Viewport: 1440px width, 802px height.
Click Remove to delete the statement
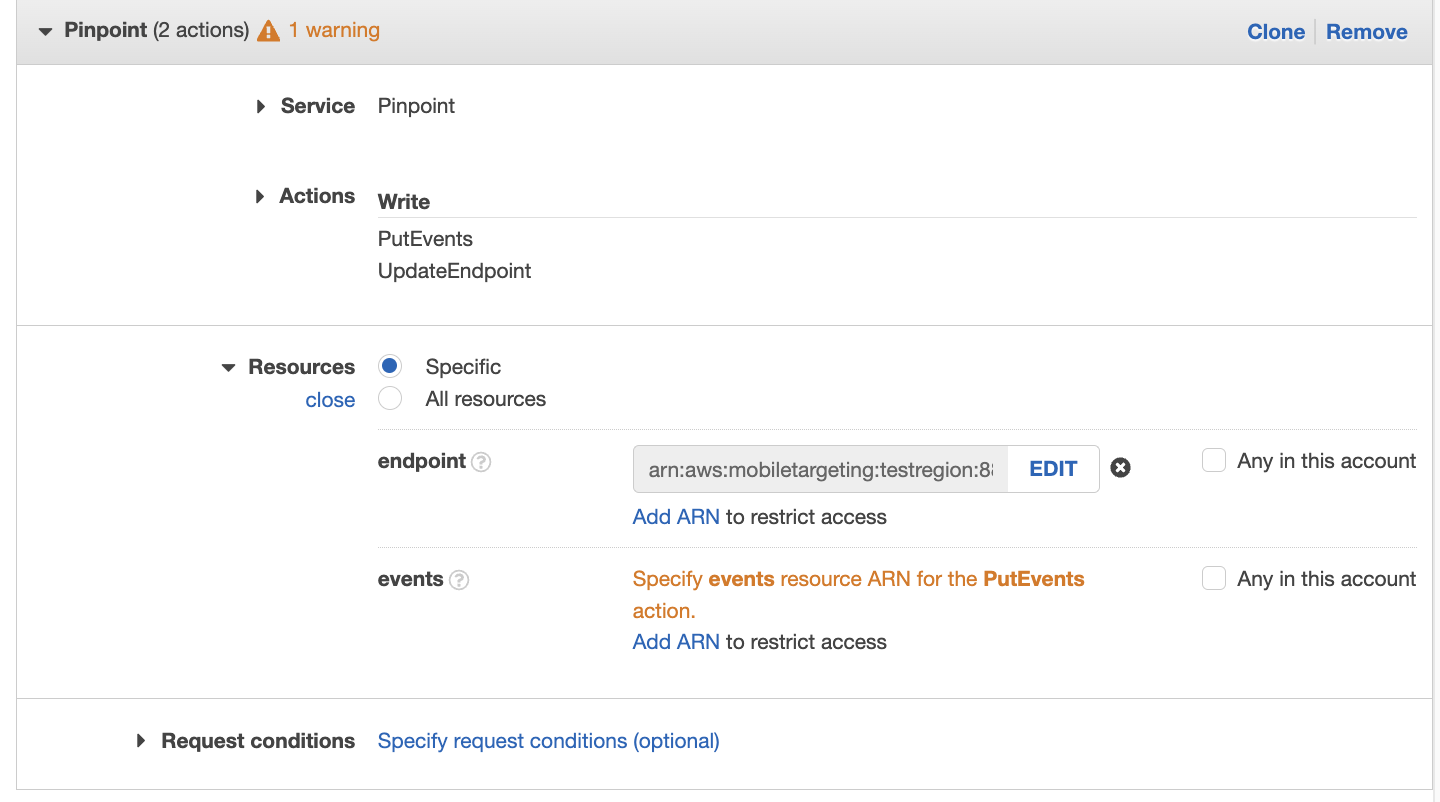1366,31
